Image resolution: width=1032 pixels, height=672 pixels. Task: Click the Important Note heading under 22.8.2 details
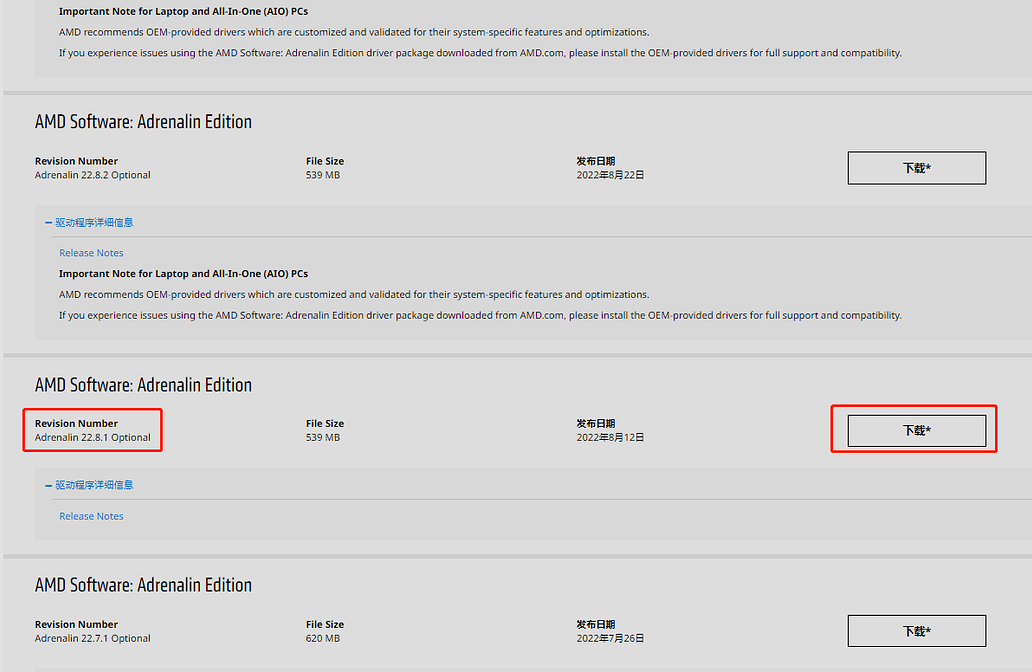click(x=183, y=273)
